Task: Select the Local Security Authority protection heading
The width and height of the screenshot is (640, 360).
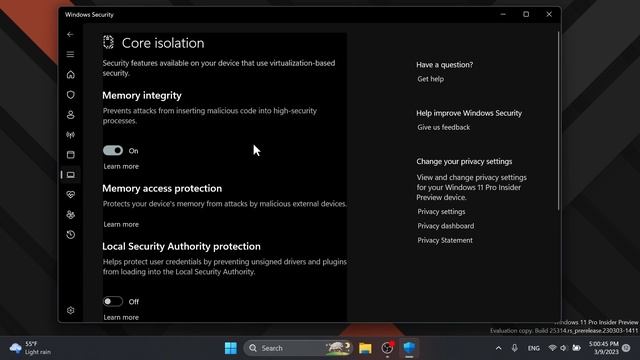Action: click(181, 247)
